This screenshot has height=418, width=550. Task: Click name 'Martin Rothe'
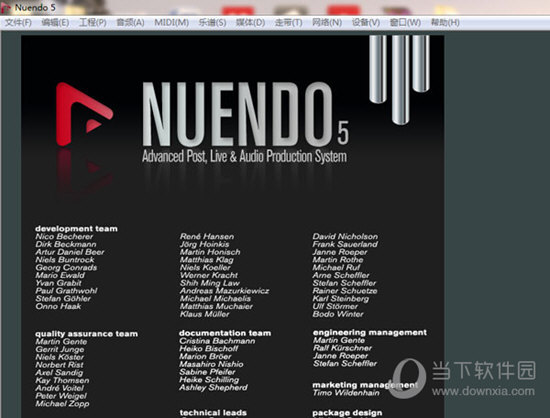(338, 260)
